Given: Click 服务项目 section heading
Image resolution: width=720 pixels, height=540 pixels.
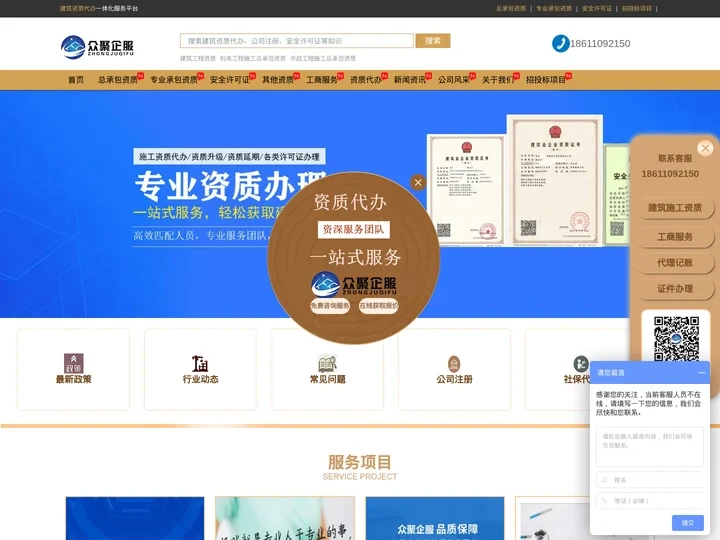Looking at the screenshot, I should pyautogui.click(x=360, y=462).
